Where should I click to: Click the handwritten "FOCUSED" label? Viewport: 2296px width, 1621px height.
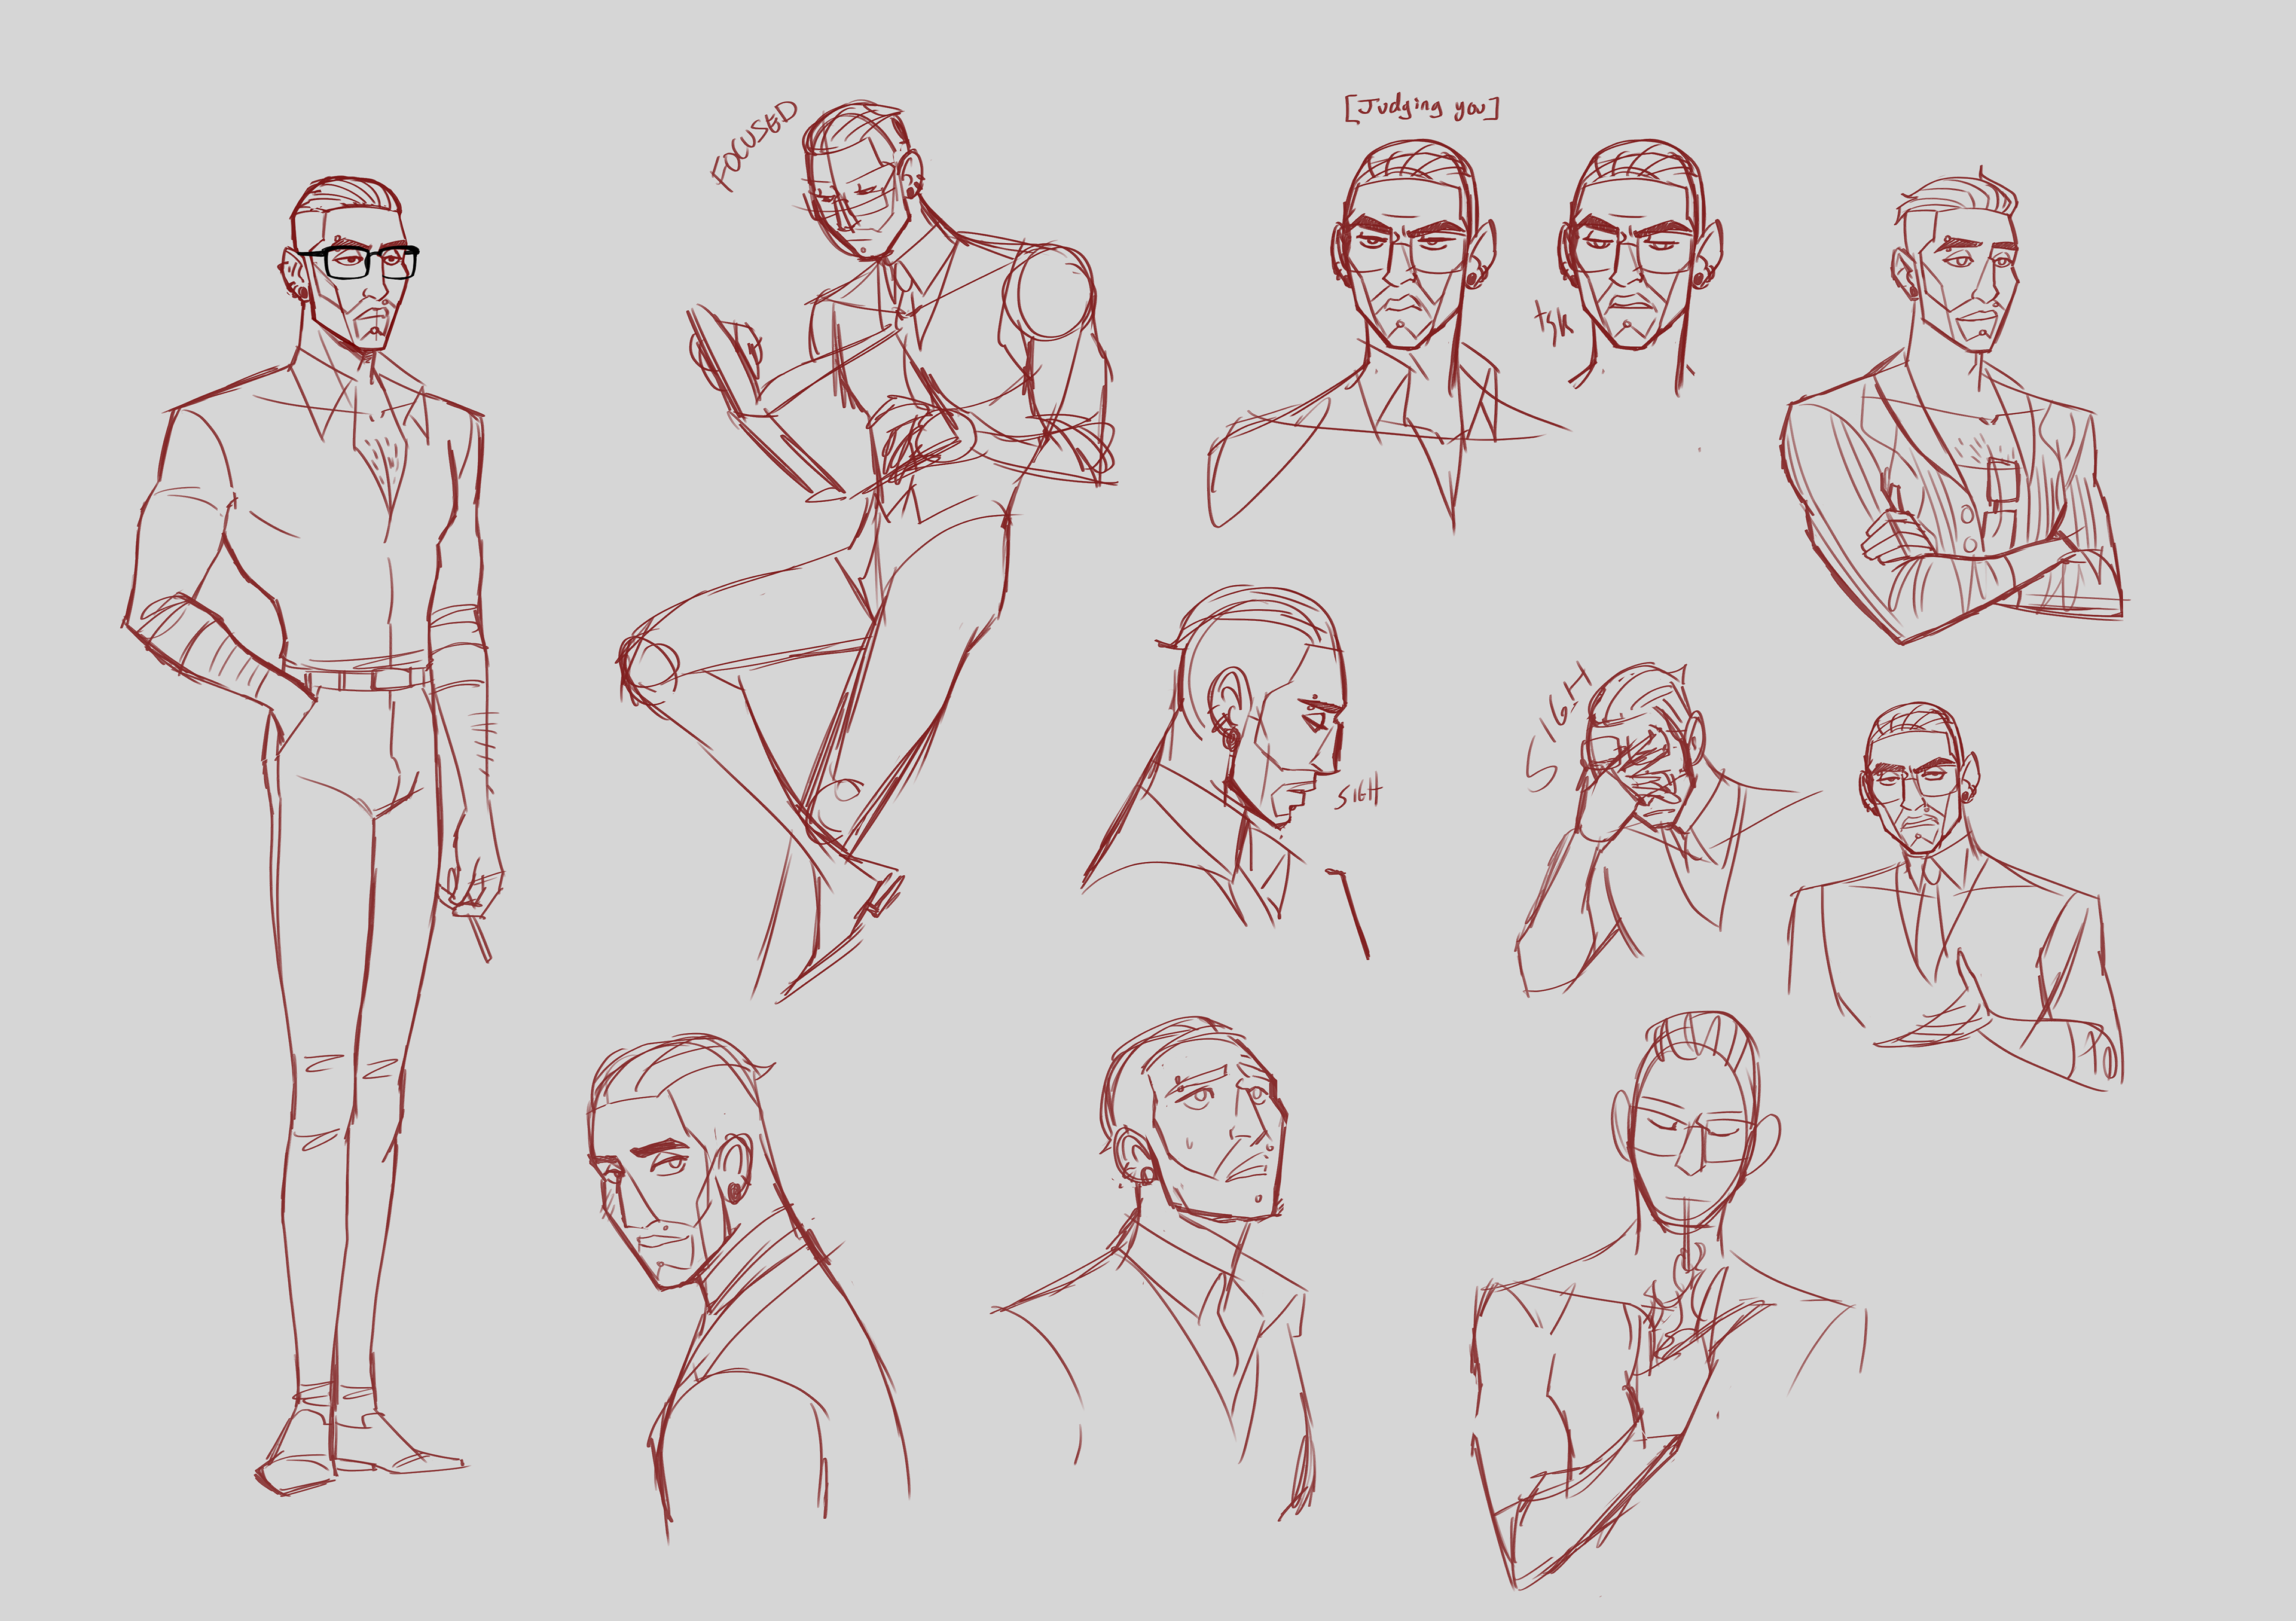pyautogui.click(x=755, y=145)
